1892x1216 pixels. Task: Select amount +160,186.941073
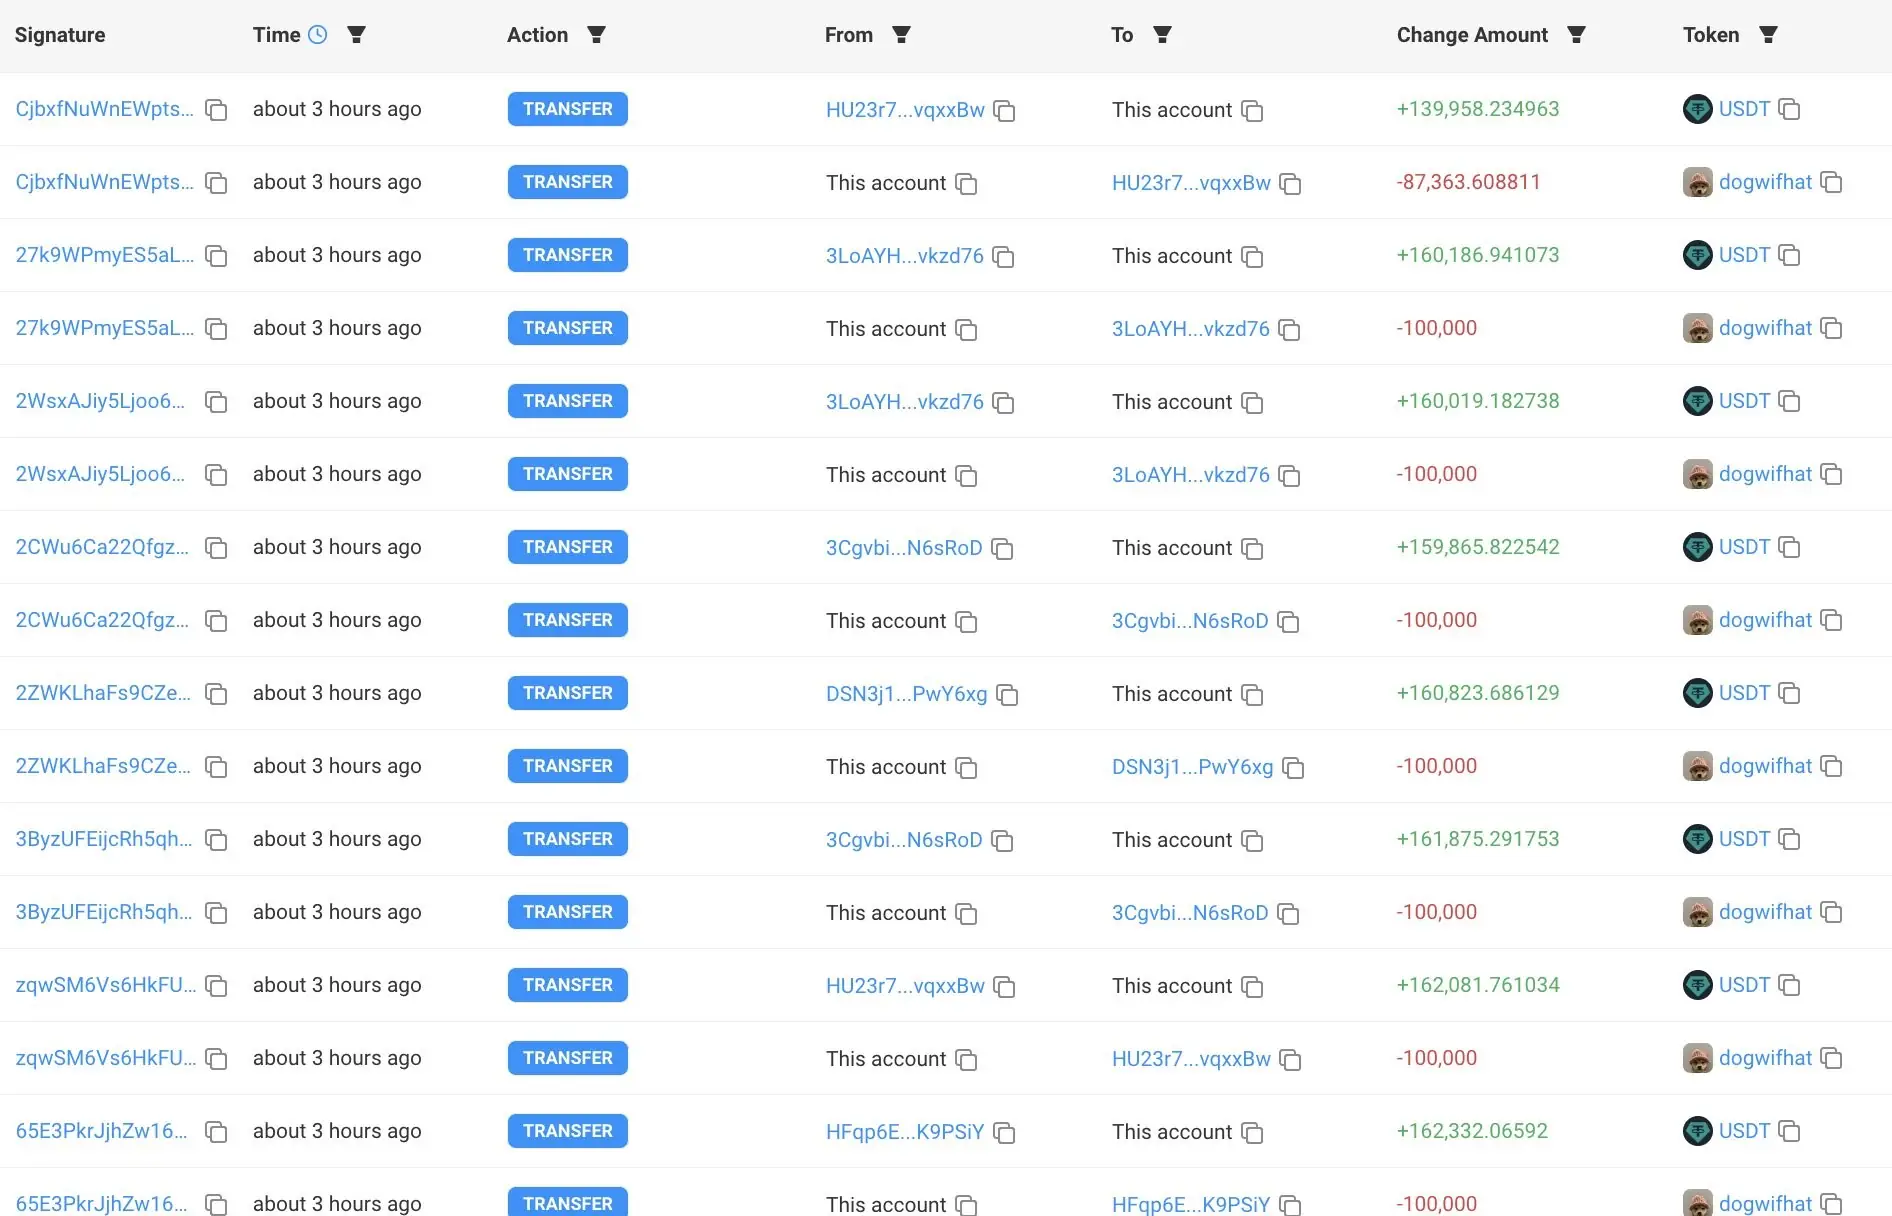(1478, 255)
